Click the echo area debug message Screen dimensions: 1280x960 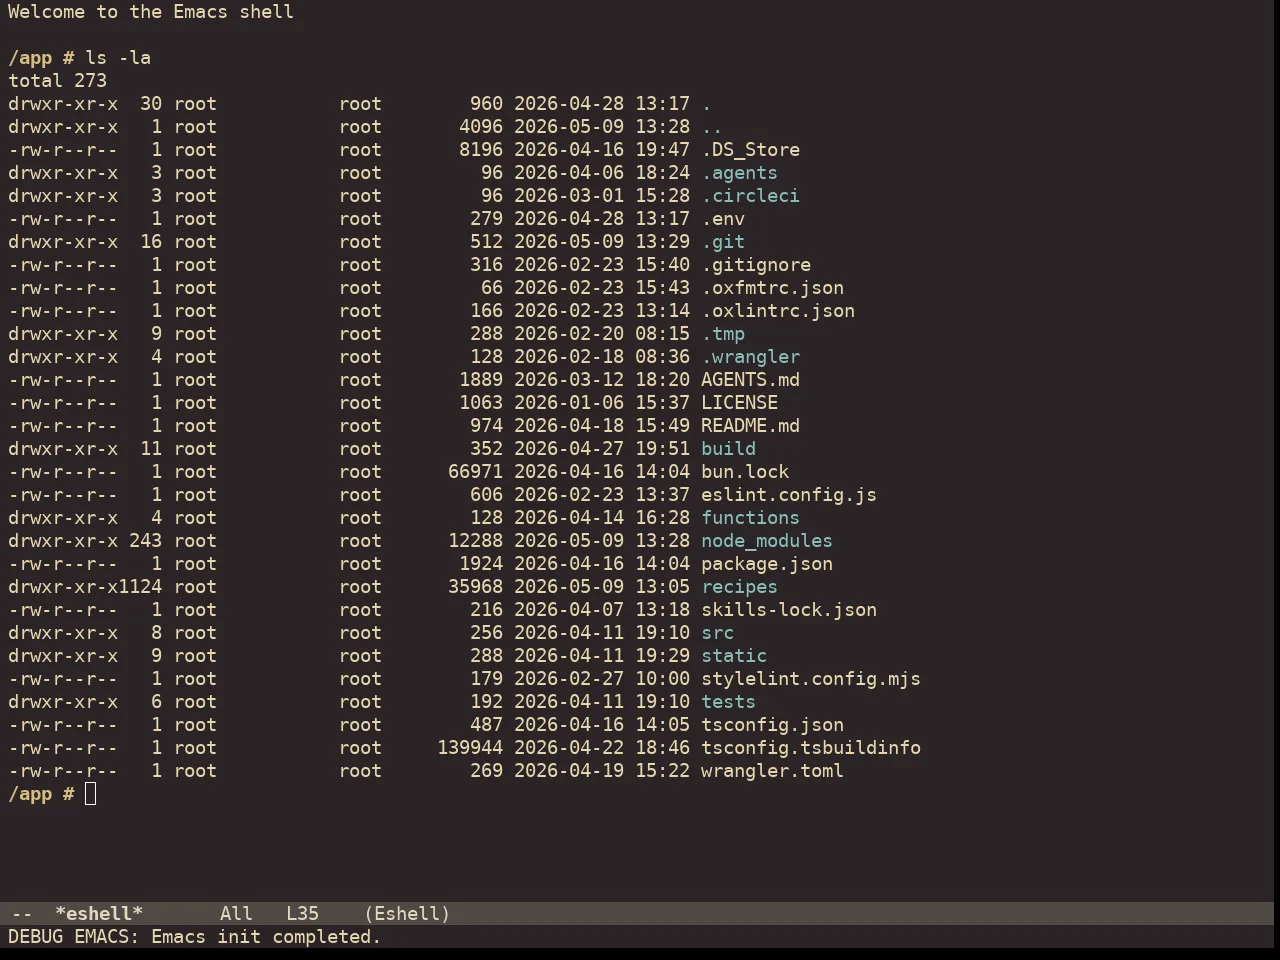(x=194, y=937)
